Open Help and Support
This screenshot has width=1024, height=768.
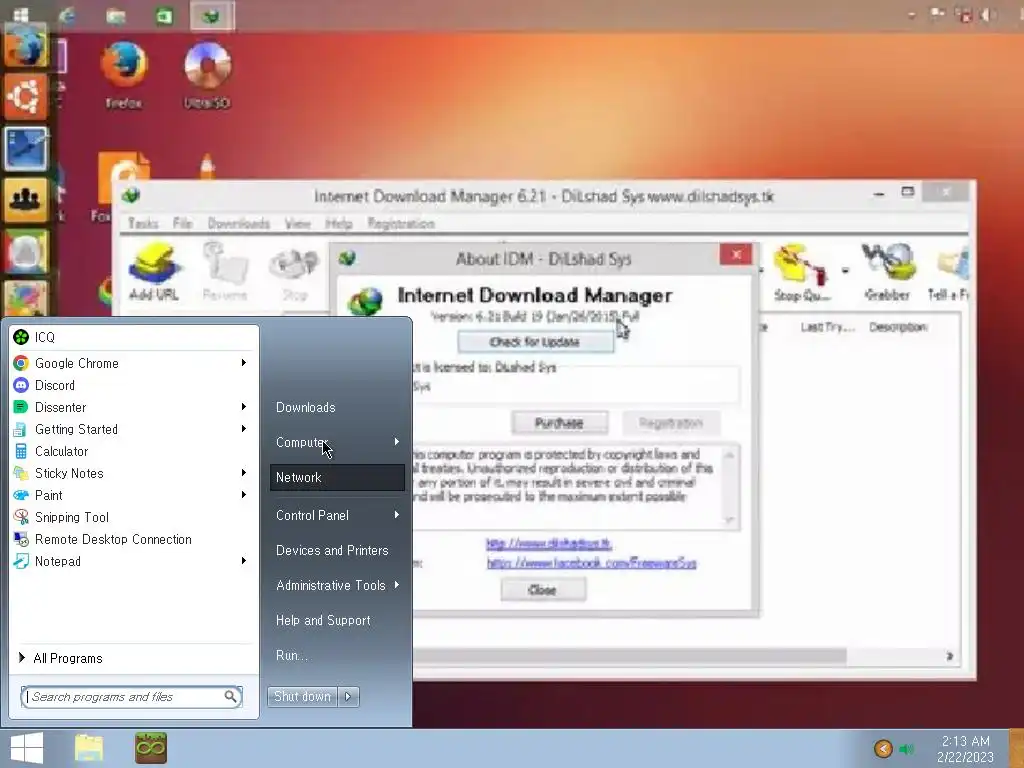tap(323, 620)
